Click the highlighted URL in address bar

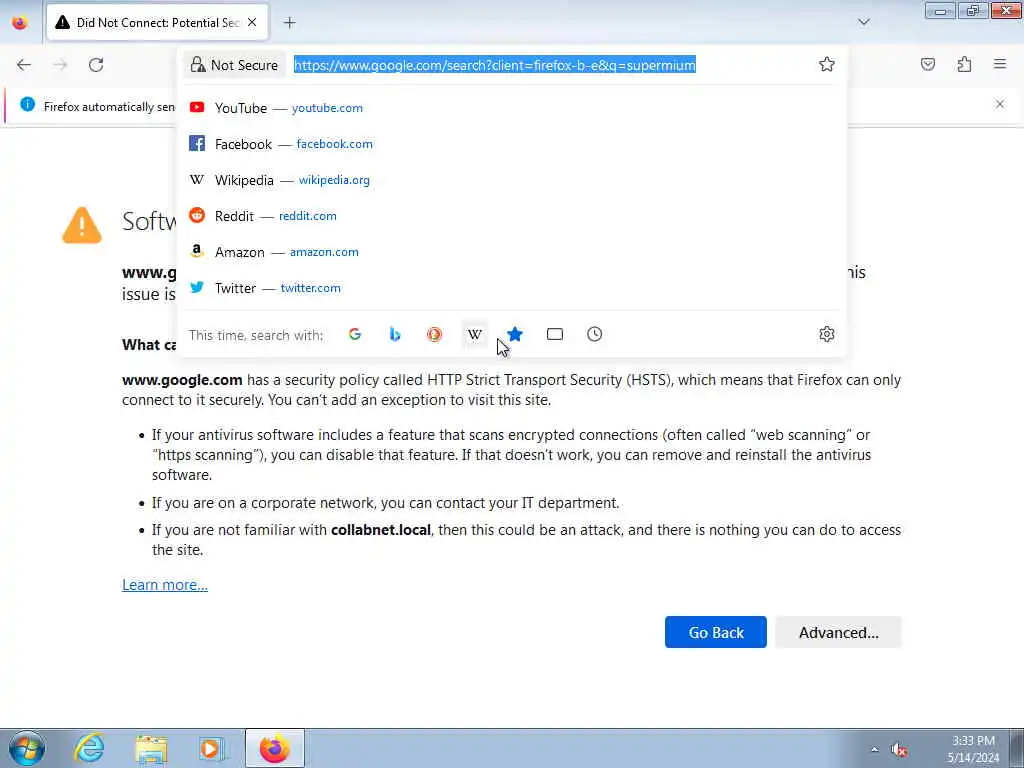494,65
